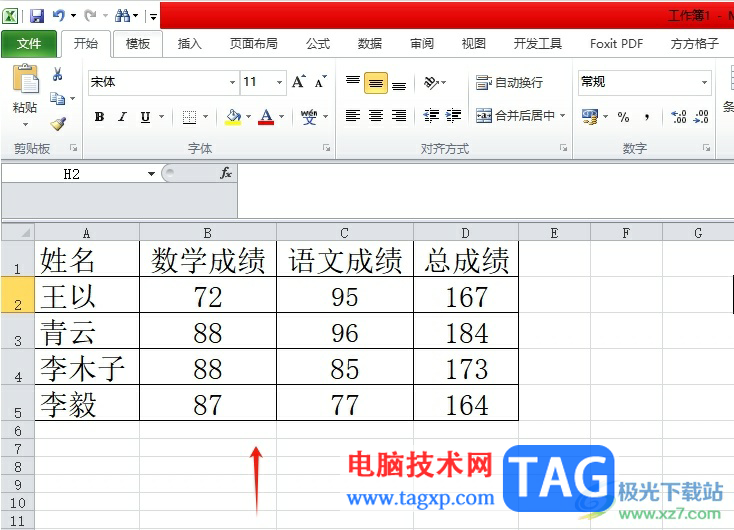Select cell with total 184
The height and width of the screenshot is (530, 734).
[x=466, y=331]
